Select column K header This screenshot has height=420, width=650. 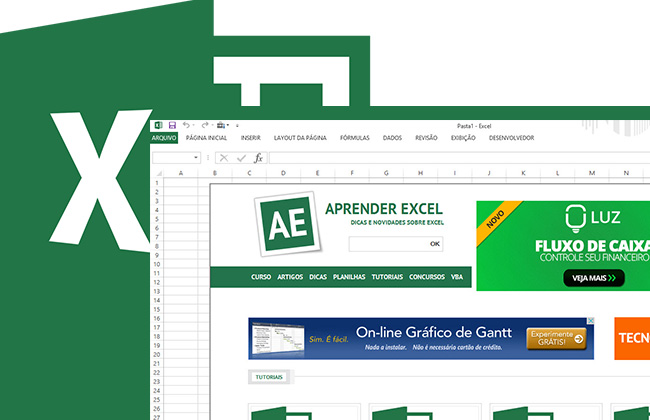click(523, 173)
